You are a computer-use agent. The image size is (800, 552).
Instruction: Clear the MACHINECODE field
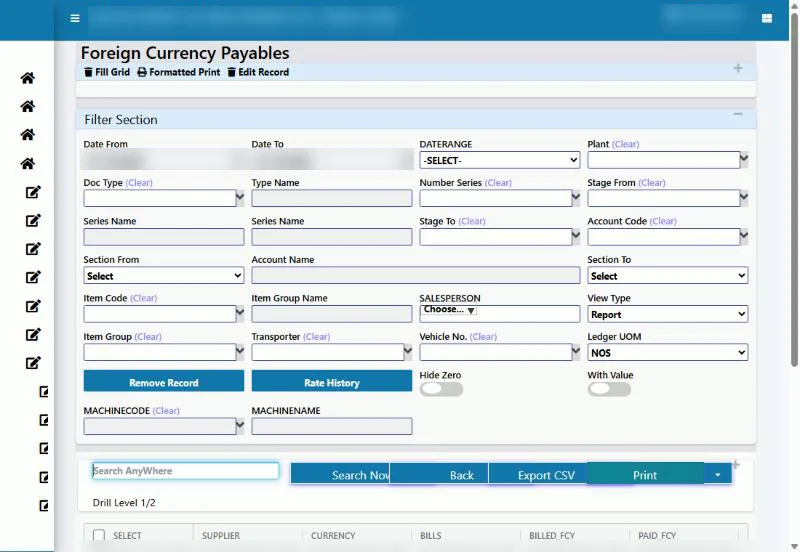[x=166, y=411]
